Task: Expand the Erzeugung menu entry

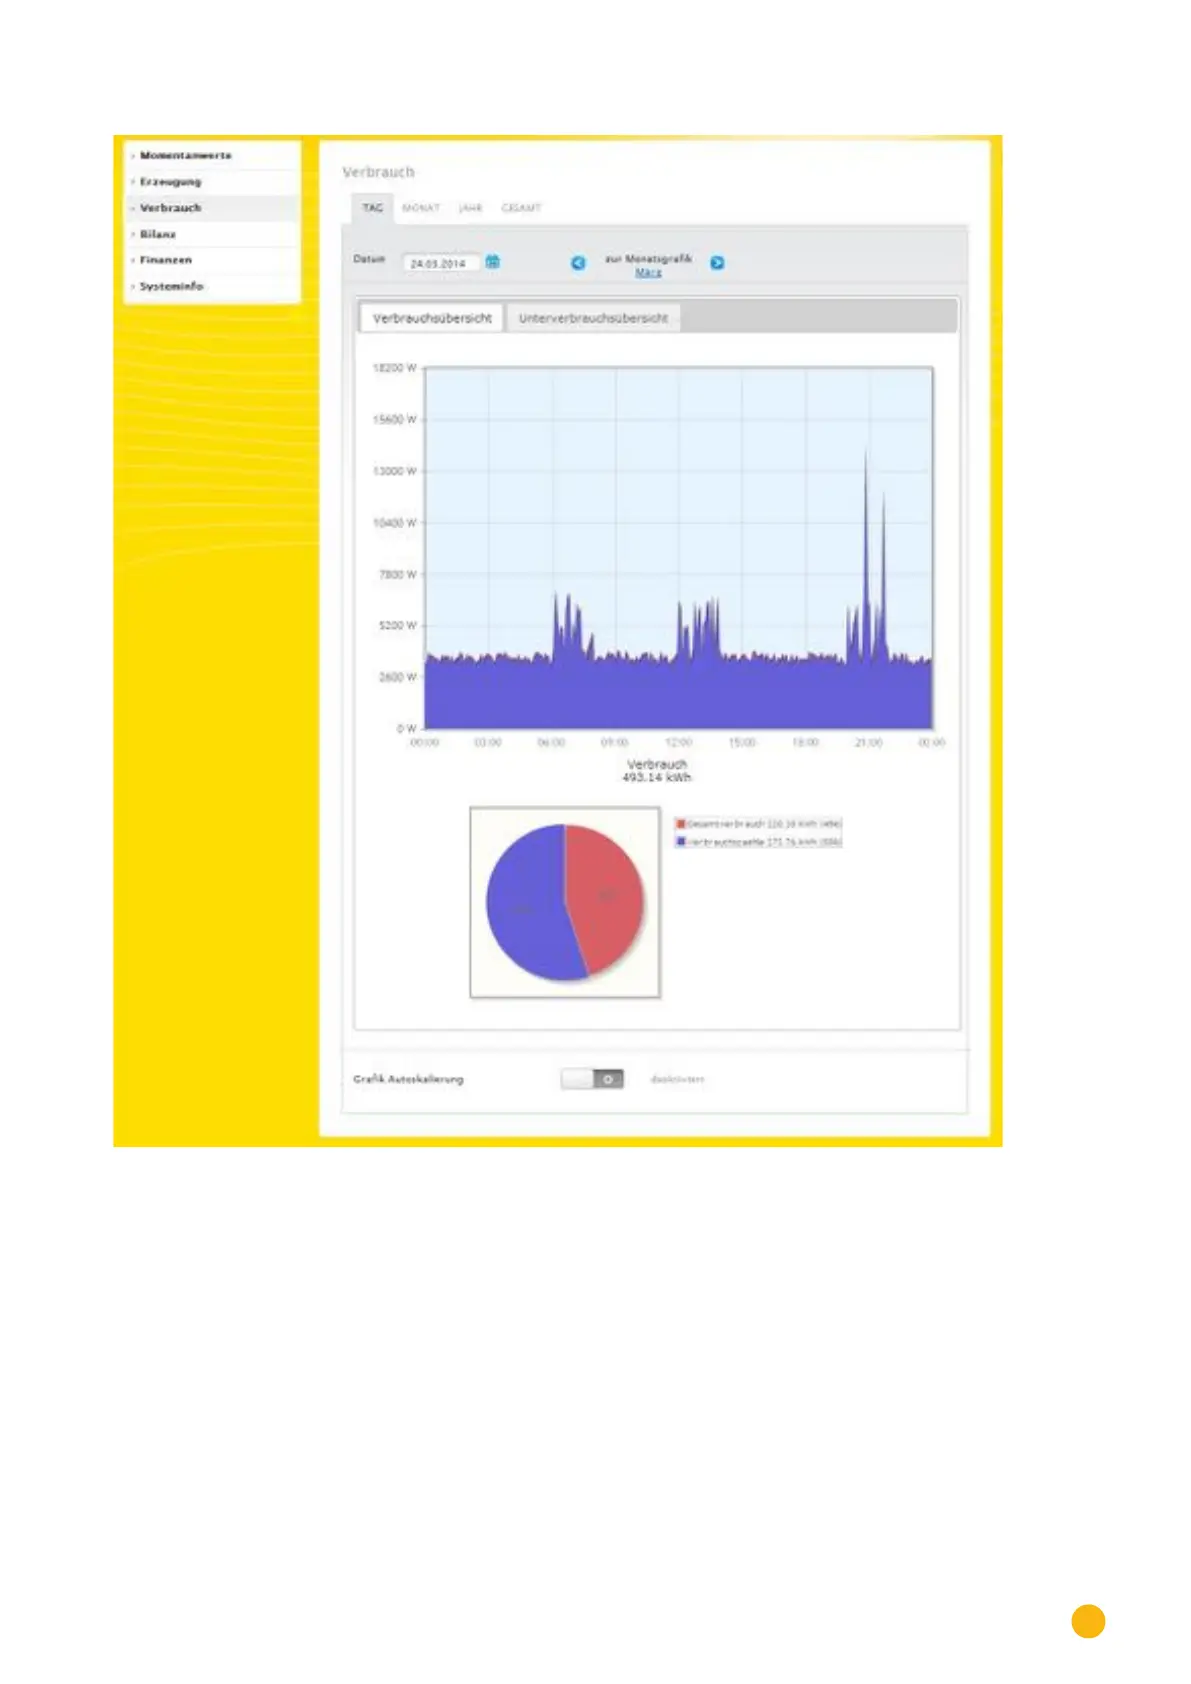Action: pyautogui.click(x=214, y=182)
